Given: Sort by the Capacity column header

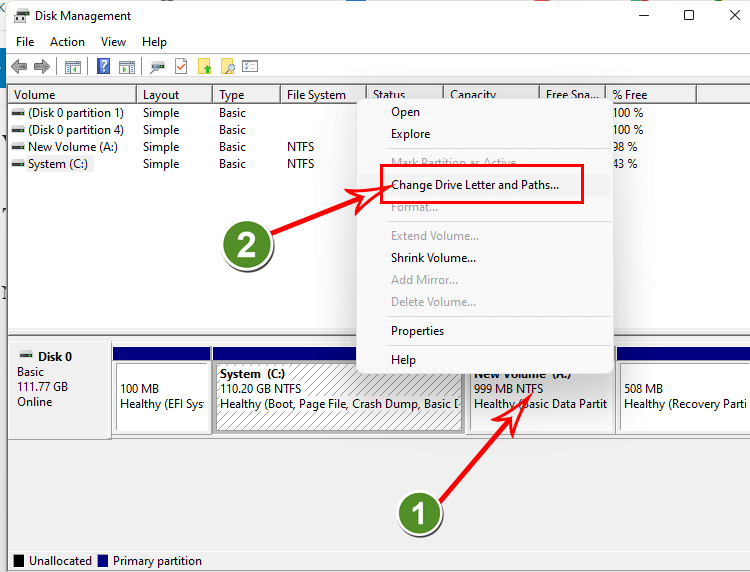Looking at the screenshot, I should pyautogui.click(x=491, y=92).
